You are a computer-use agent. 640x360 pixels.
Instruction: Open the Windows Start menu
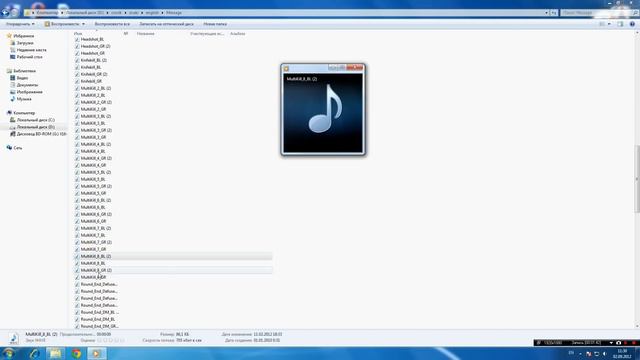(x=9, y=353)
